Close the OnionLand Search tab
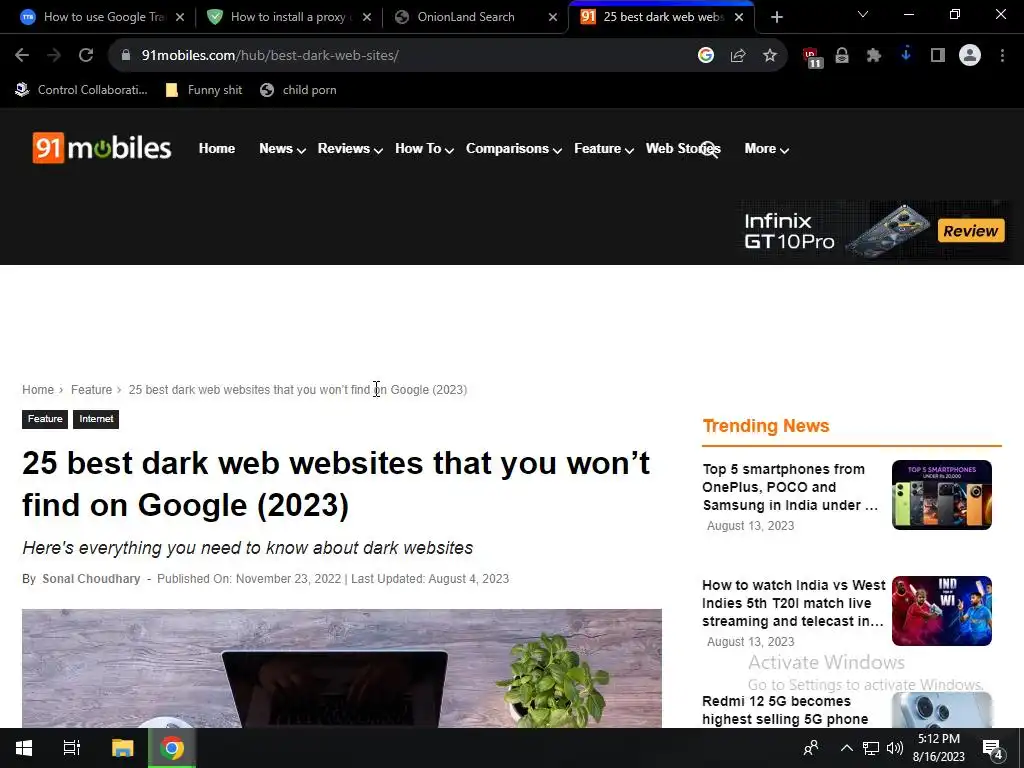Screen dimensions: 1024x768 point(553,17)
